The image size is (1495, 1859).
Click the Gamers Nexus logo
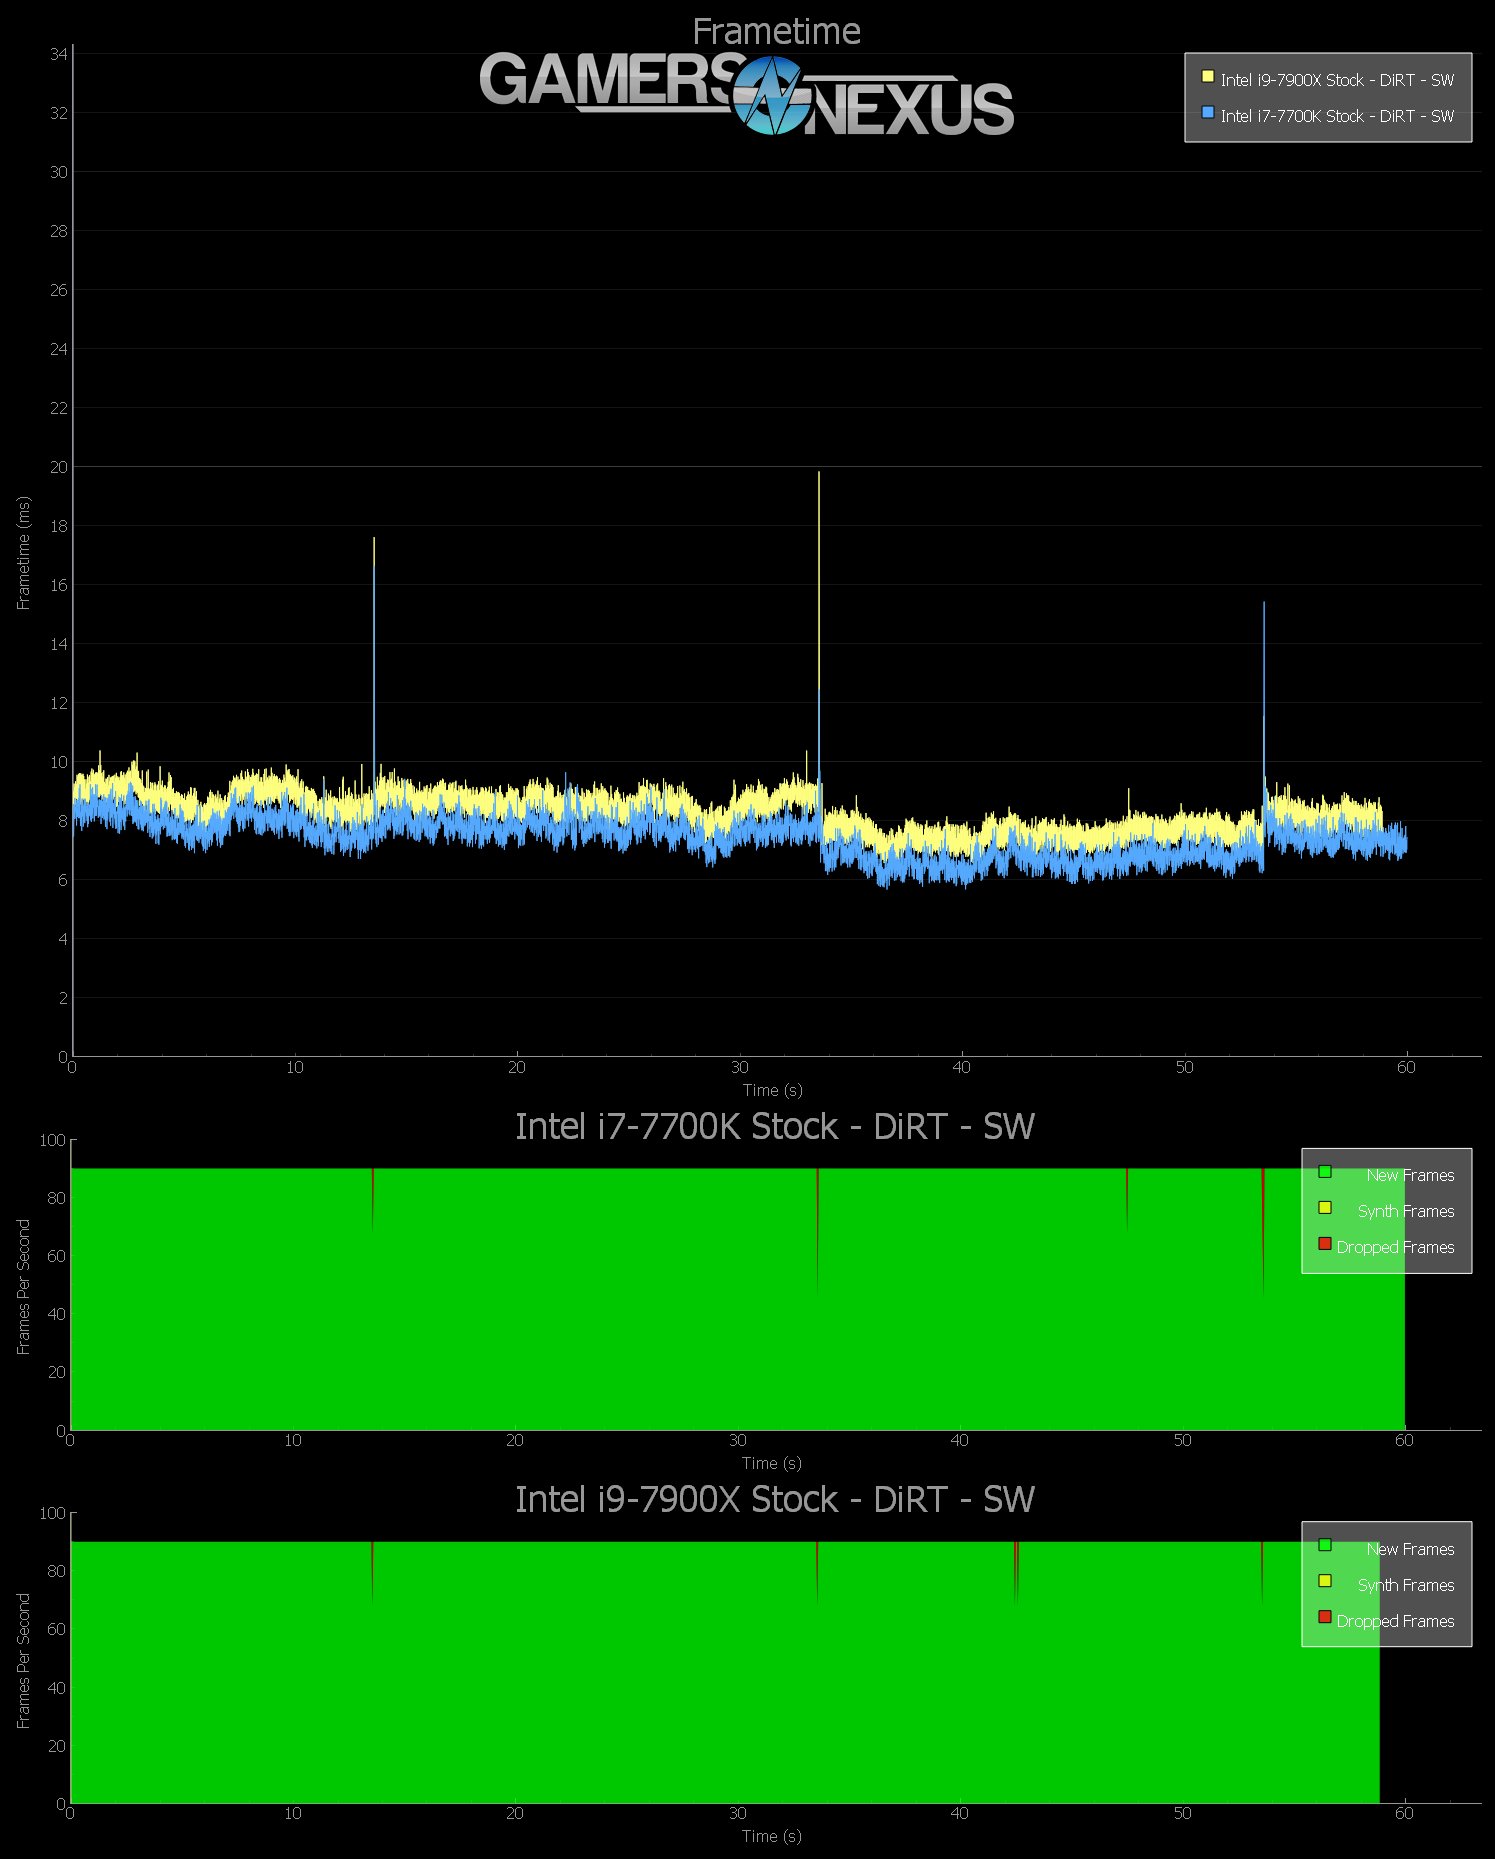click(747, 95)
